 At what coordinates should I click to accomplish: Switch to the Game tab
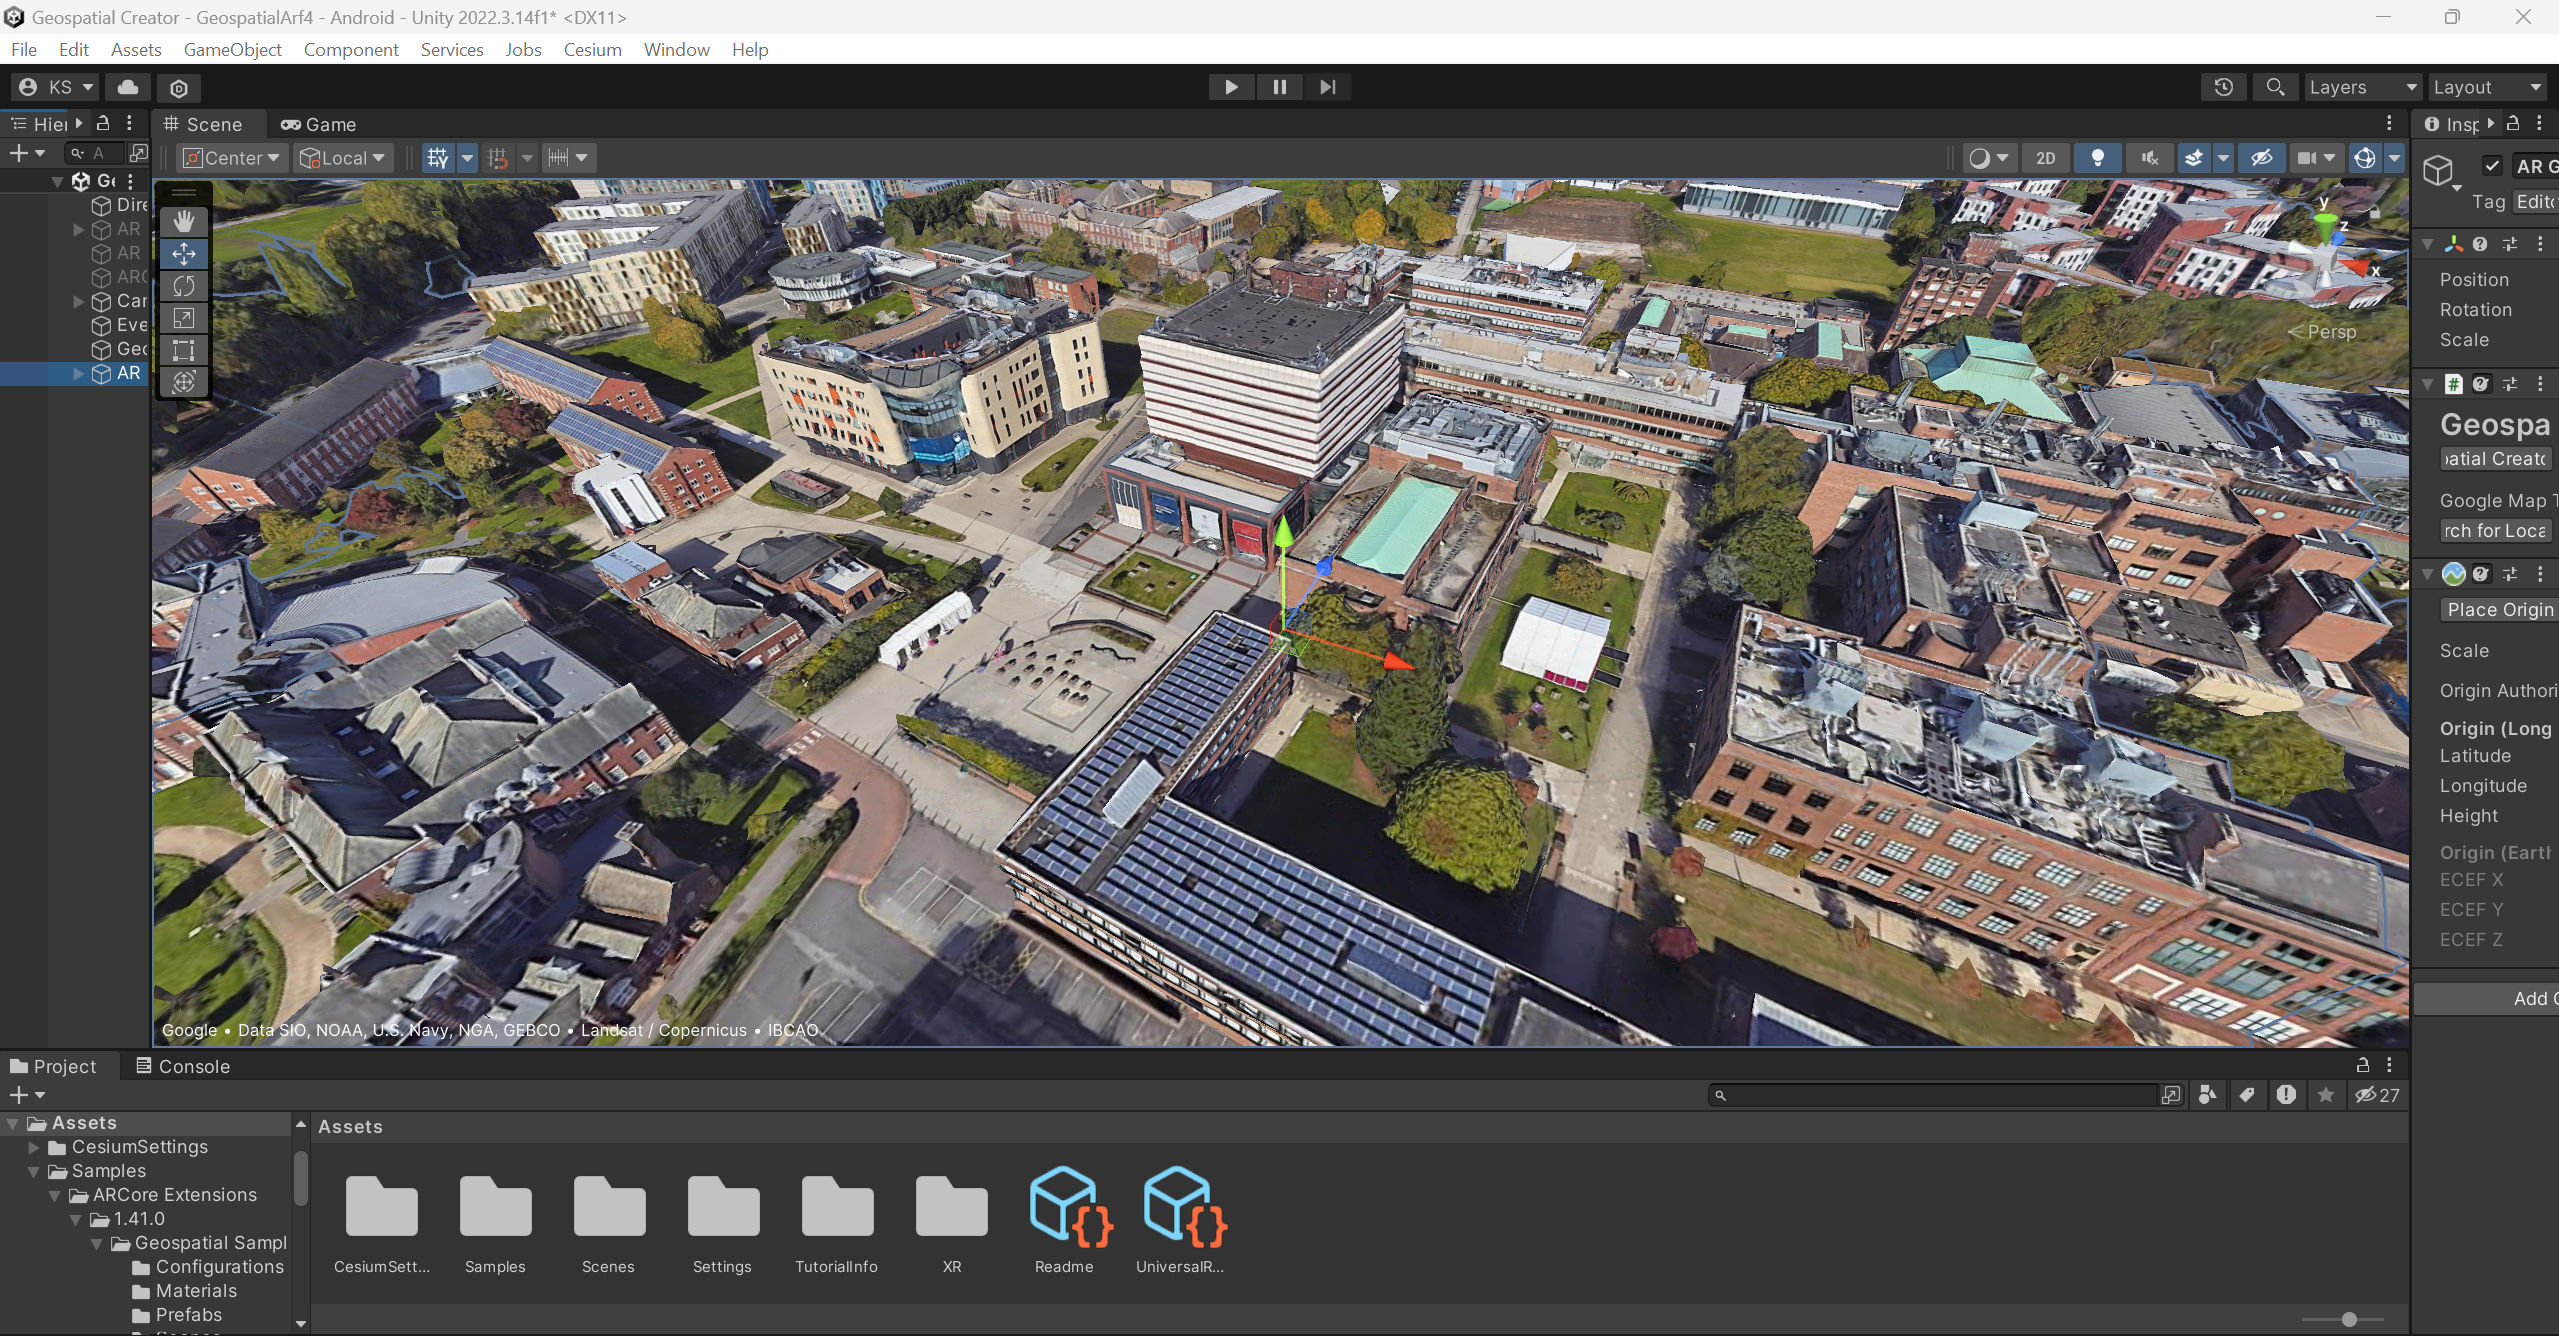(319, 124)
